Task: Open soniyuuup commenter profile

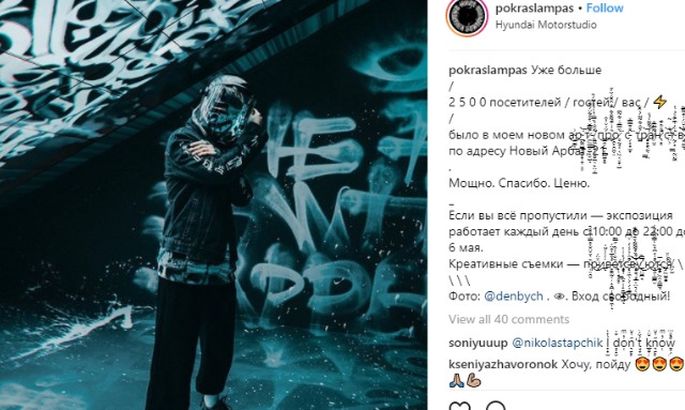Action: (x=478, y=343)
